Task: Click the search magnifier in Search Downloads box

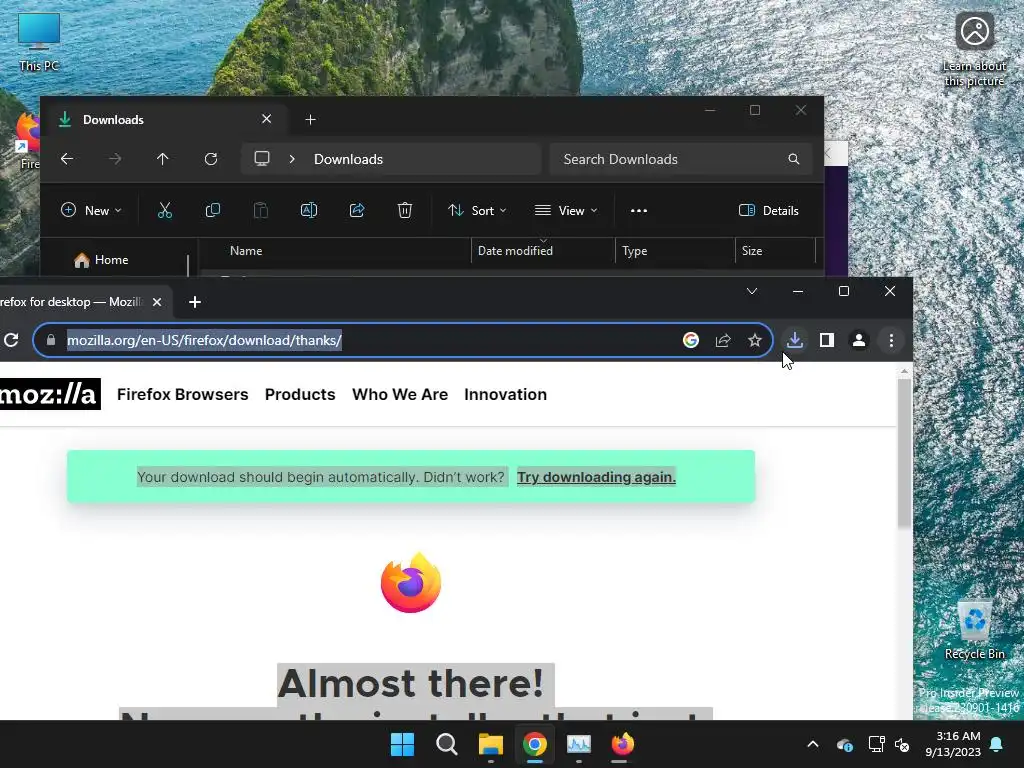Action: (x=793, y=159)
